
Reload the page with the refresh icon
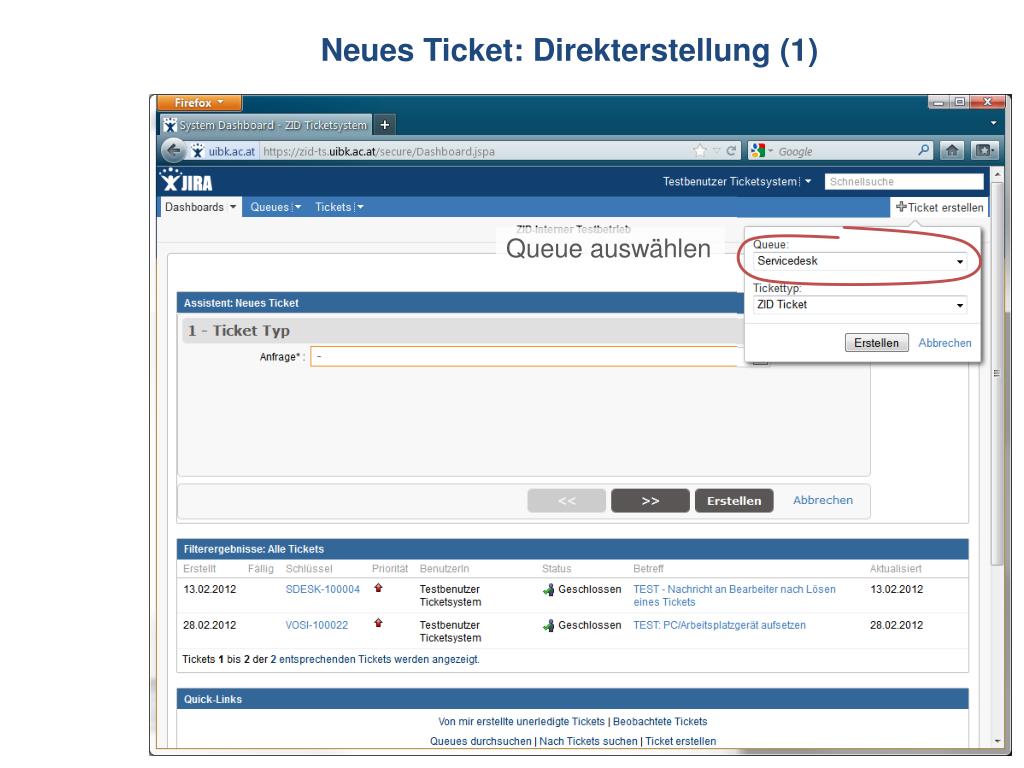[731, 151]
